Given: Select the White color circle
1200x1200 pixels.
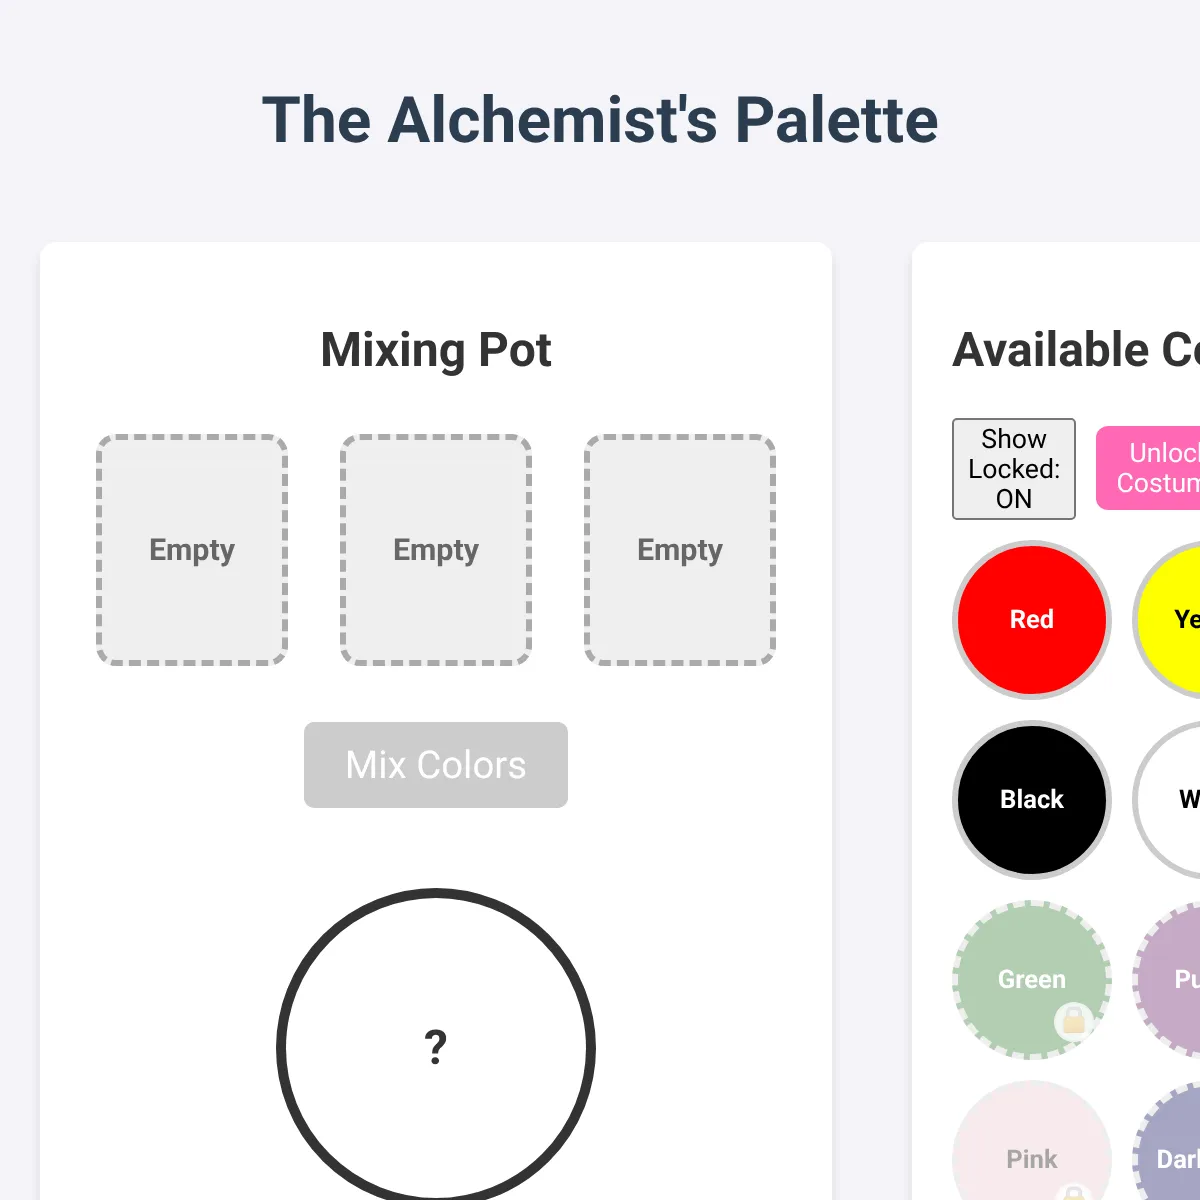Looking at the screenshot, I should [x=1166, y=800].
